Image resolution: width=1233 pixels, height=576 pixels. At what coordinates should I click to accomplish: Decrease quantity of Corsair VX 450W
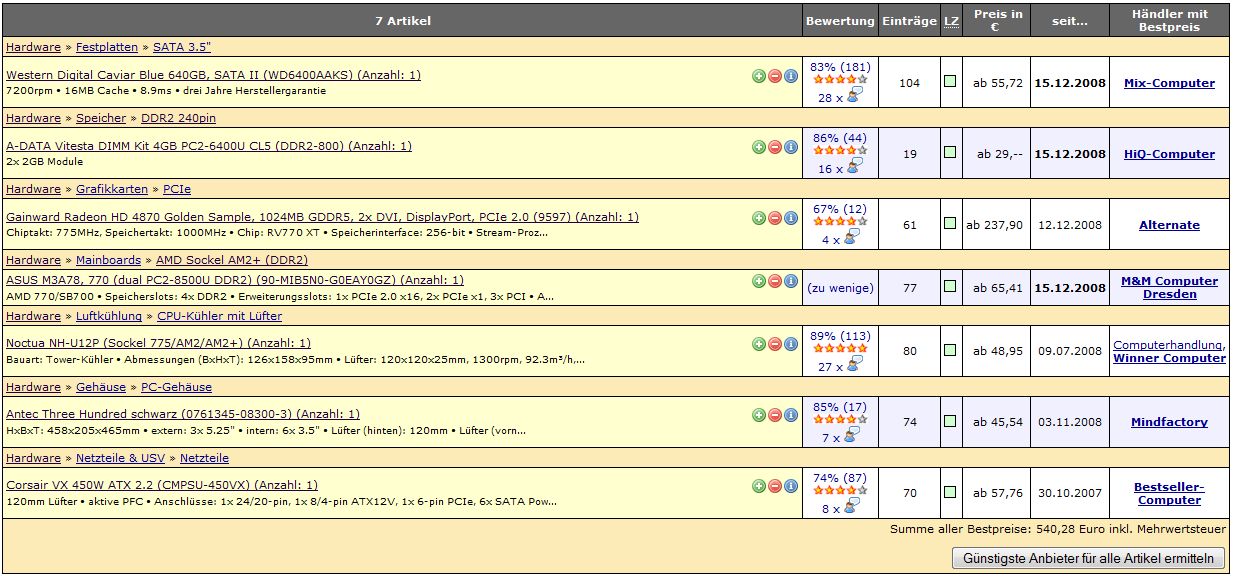pyautogui.click(x=775, y=486)
